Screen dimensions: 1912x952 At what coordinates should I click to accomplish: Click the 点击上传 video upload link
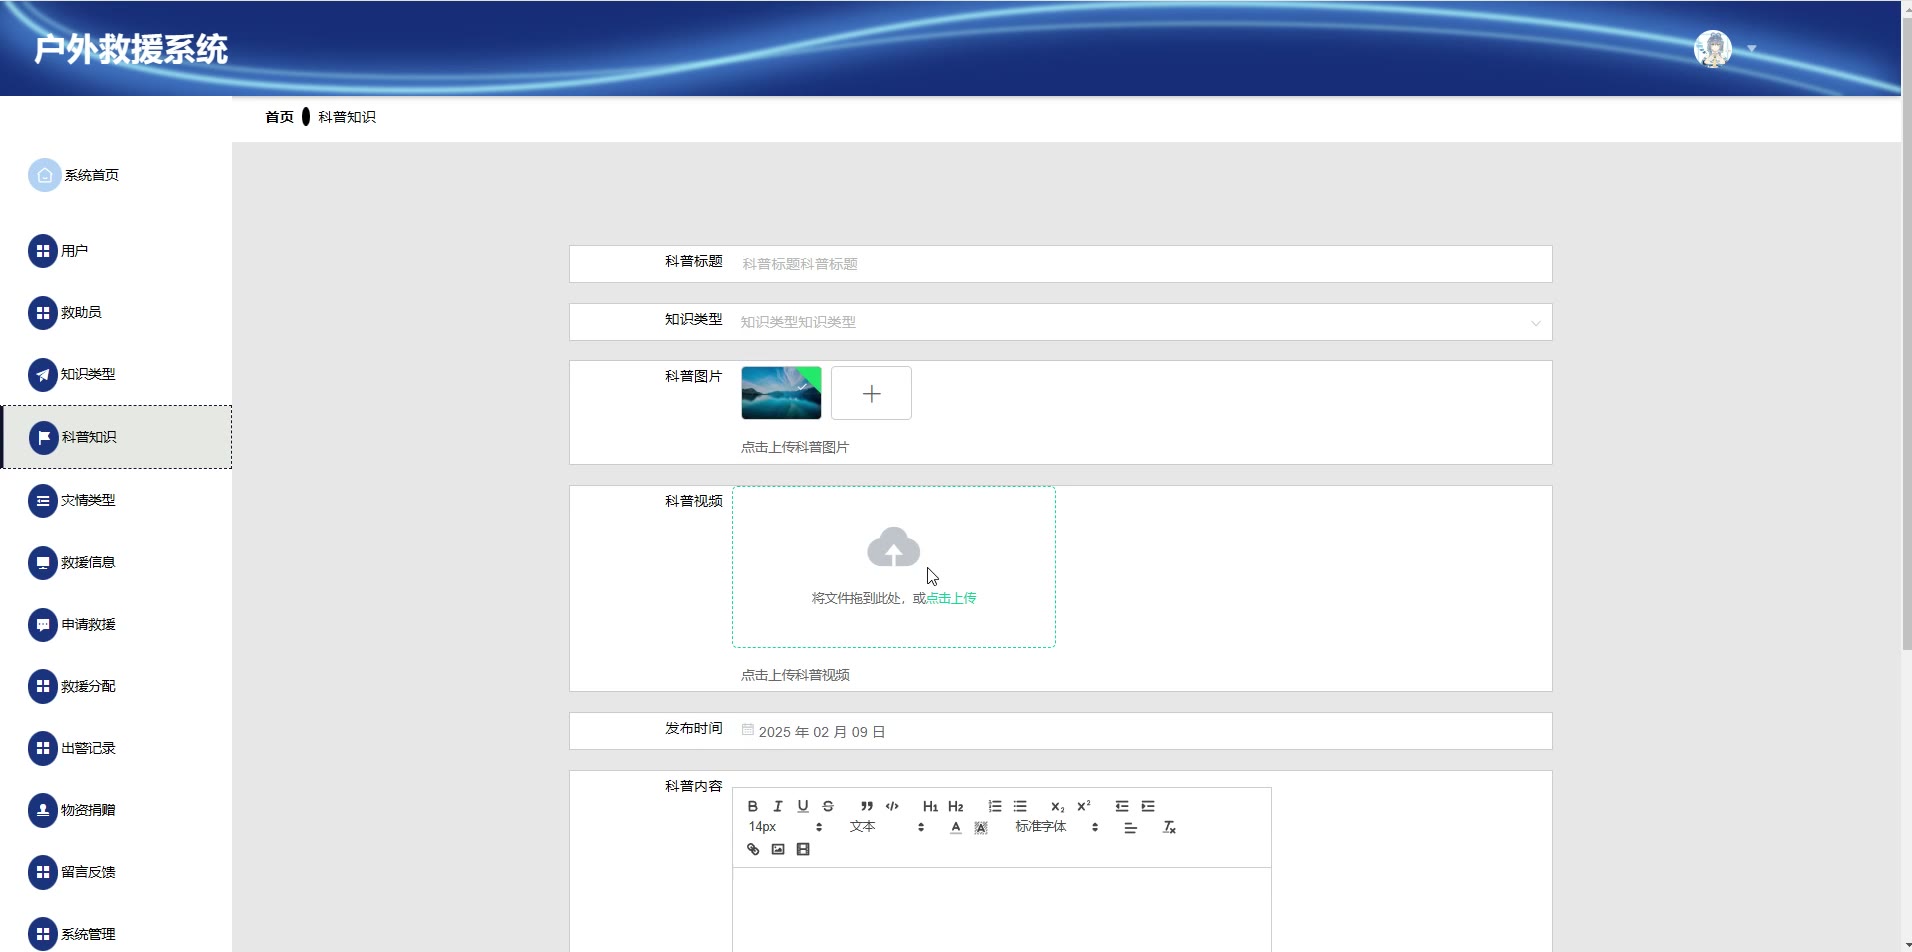click(x=951, y=598)
